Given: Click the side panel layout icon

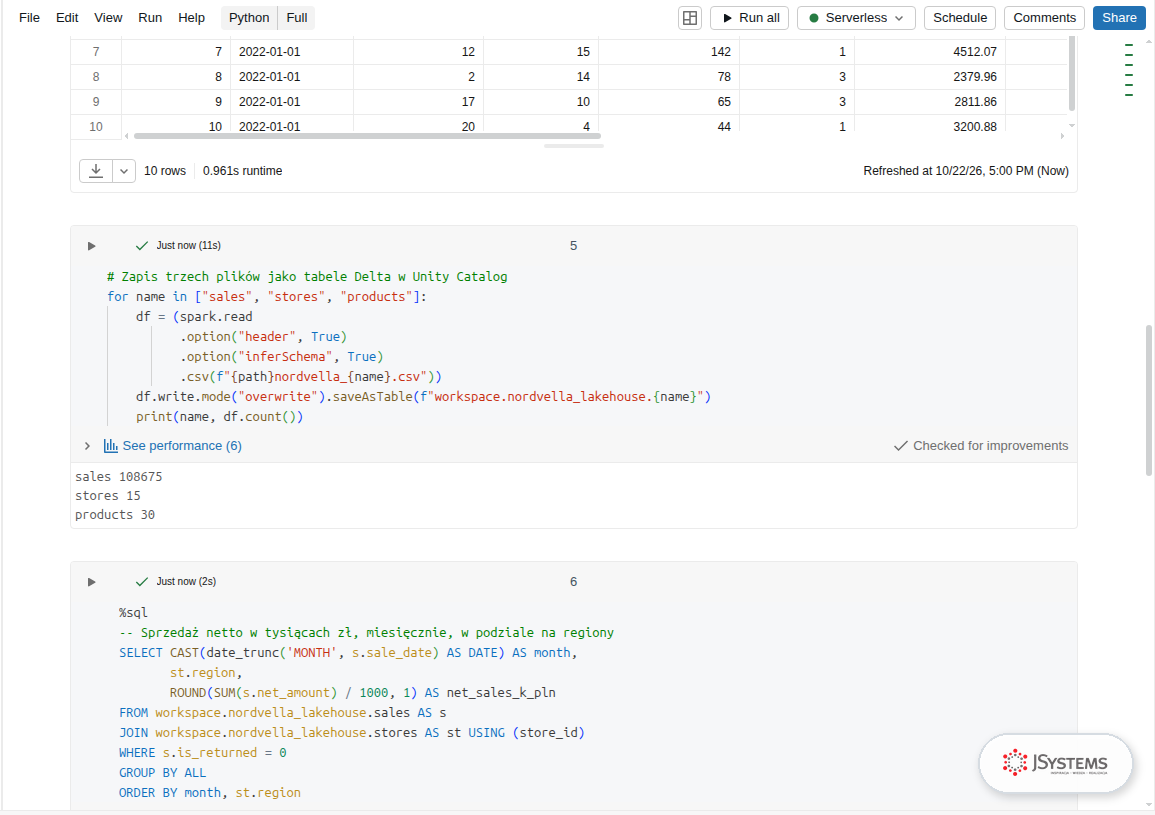Looking at the screenshot, I should point(689,18).
